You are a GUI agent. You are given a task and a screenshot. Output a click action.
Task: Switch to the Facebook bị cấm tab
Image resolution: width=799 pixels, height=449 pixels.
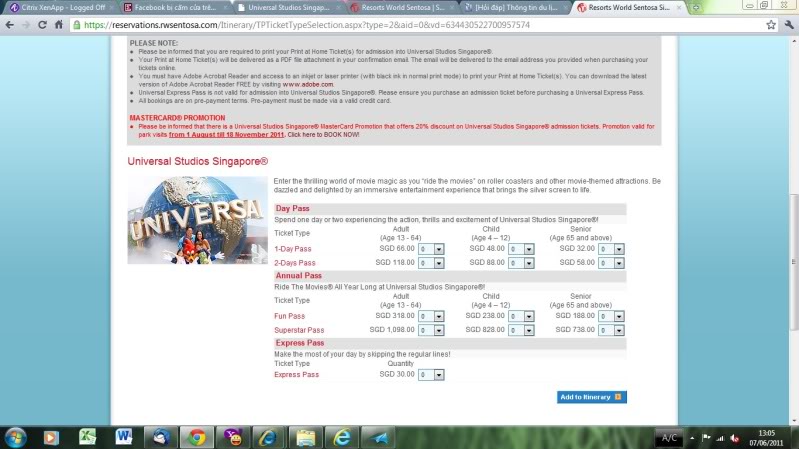tap(175, 8)
